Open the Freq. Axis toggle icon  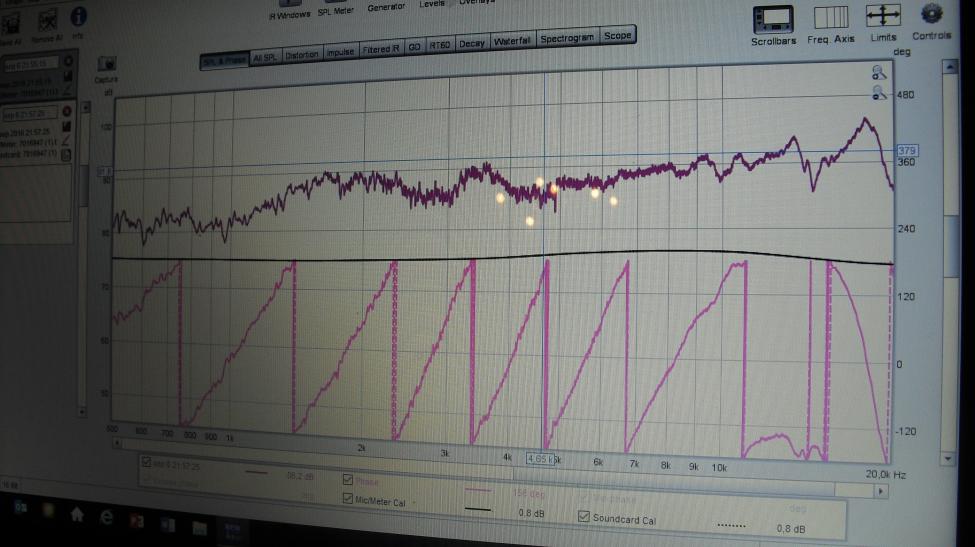pyautogui.click(x=831, y=17)
